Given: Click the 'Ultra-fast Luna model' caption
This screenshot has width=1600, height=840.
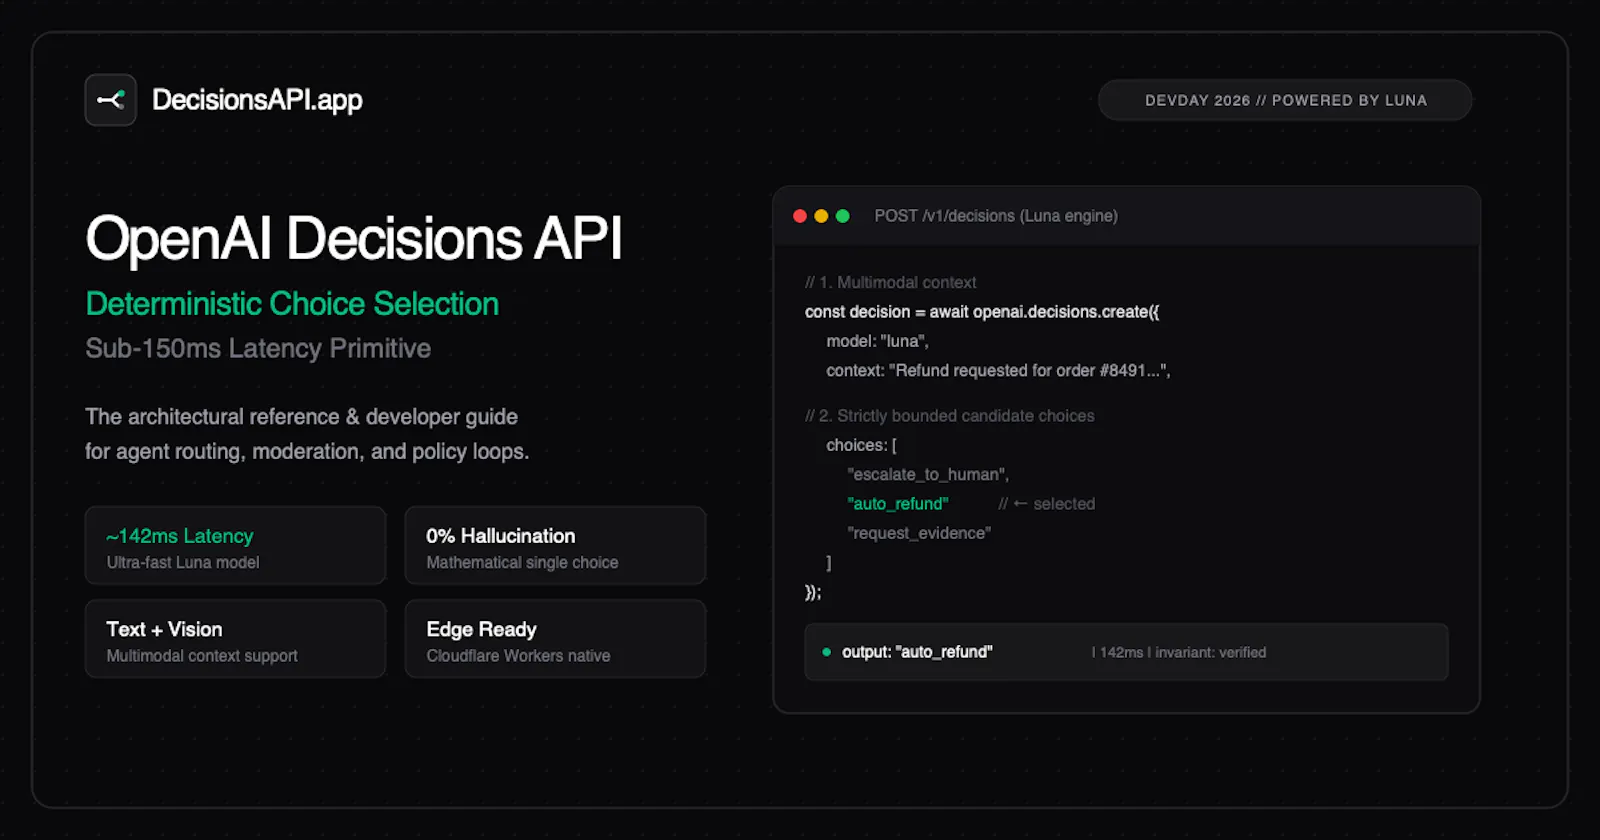Looking at the screenshot, I should pyautogui.click(x=183, y=563).
